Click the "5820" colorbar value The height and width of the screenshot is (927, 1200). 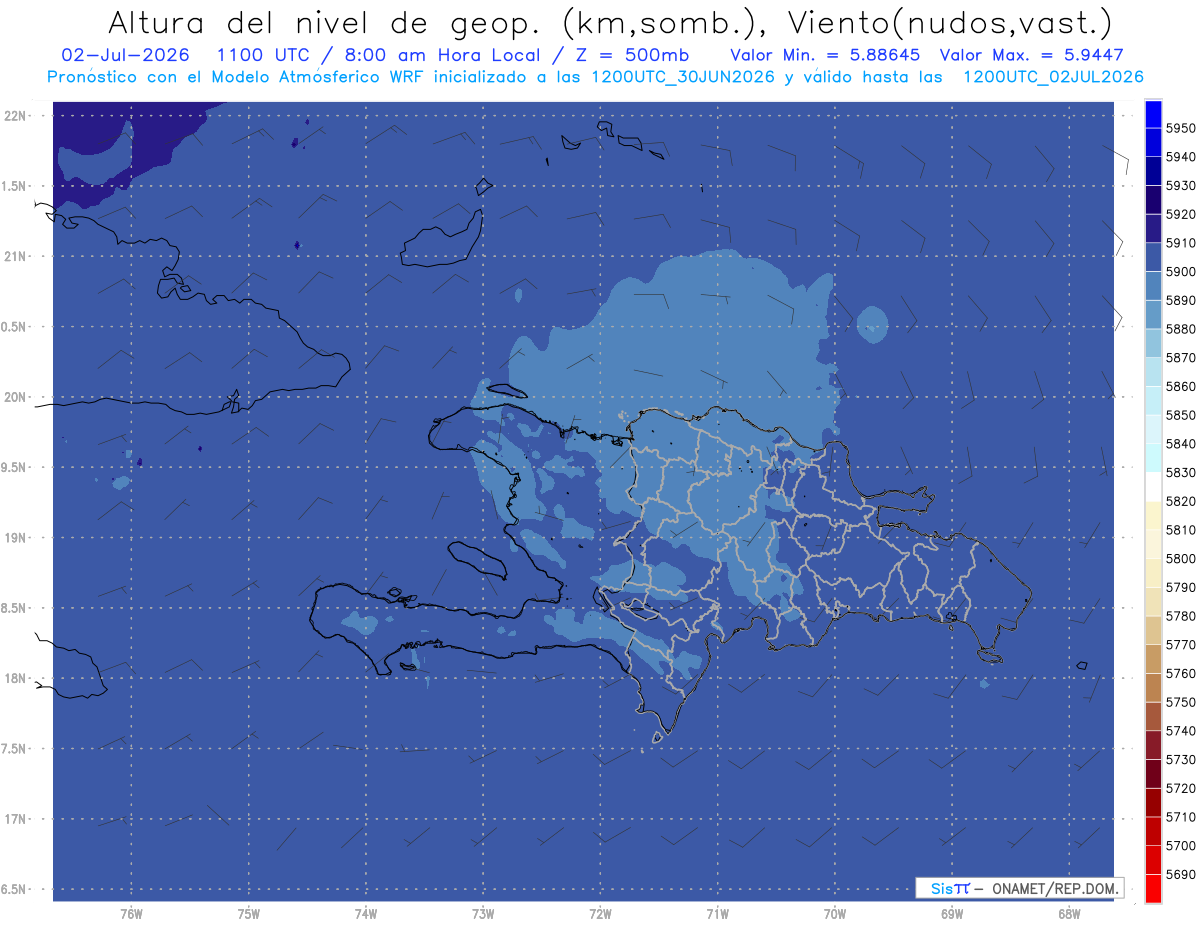[x=1180, y=501]
